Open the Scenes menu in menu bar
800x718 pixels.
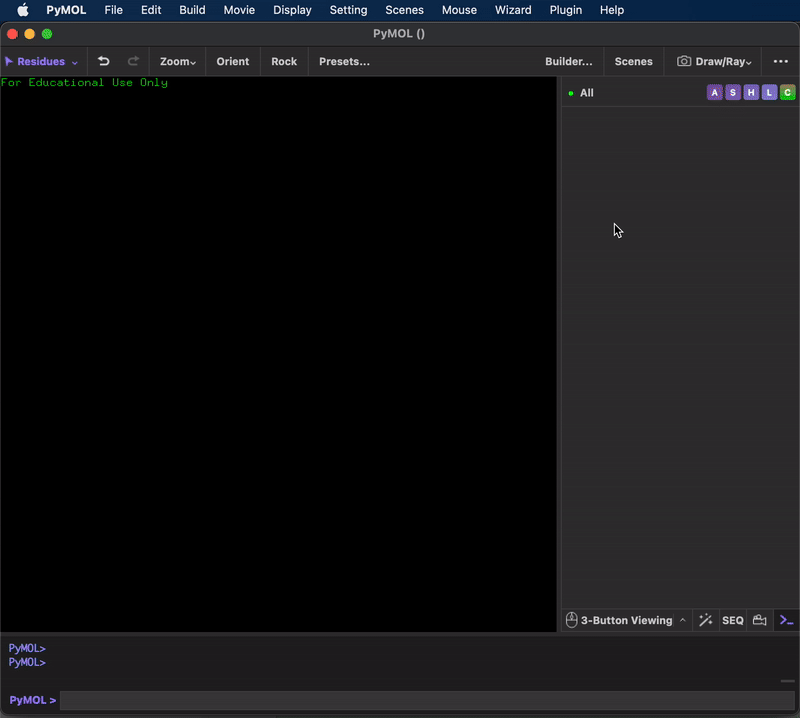tap(405, 10)
